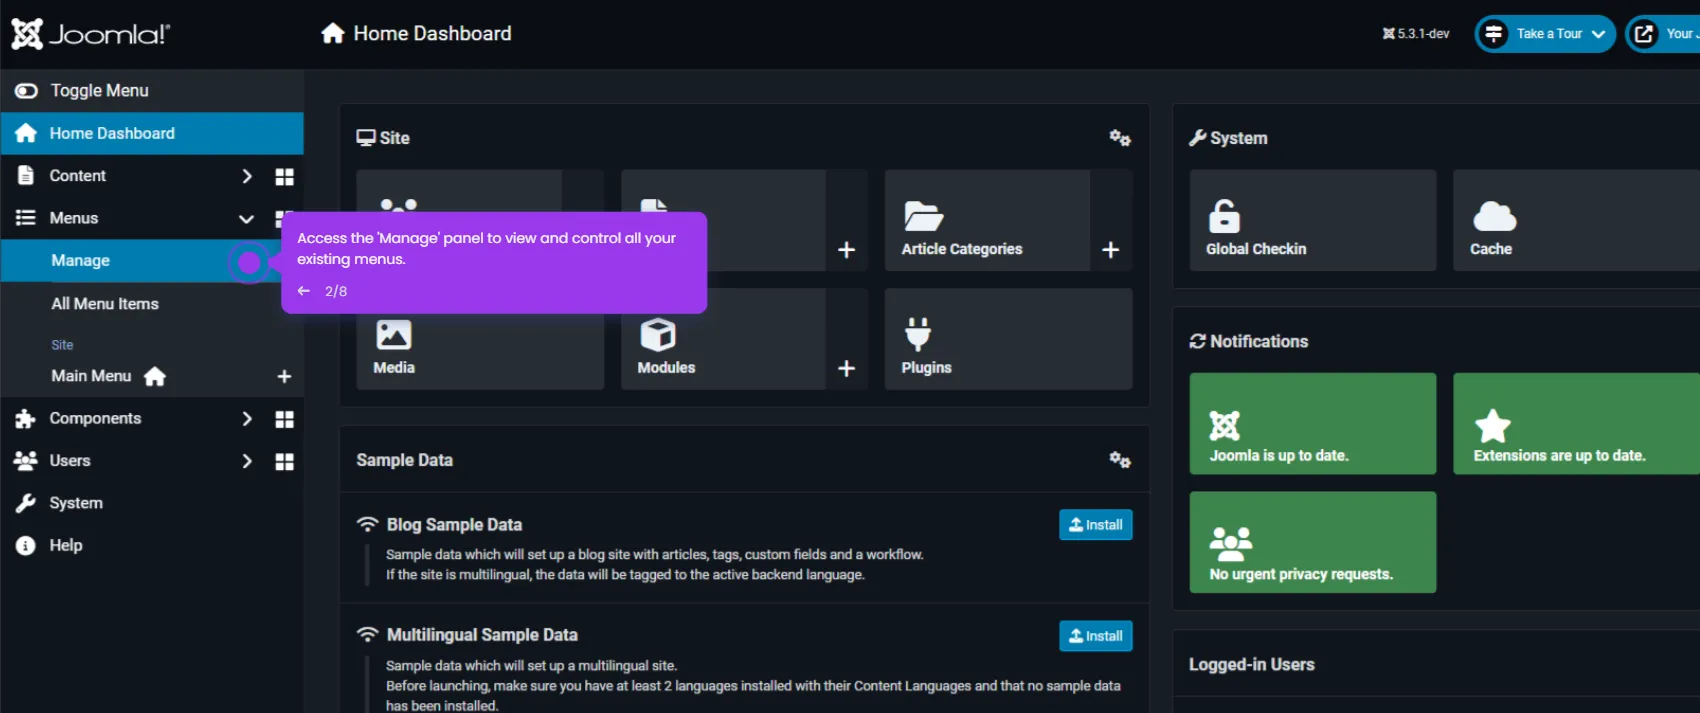Open the Content dashboard grid icon

[285, 177]
